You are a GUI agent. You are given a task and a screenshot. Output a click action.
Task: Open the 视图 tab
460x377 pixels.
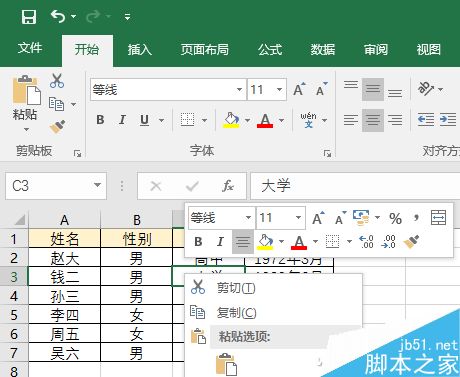pos(429,50)
